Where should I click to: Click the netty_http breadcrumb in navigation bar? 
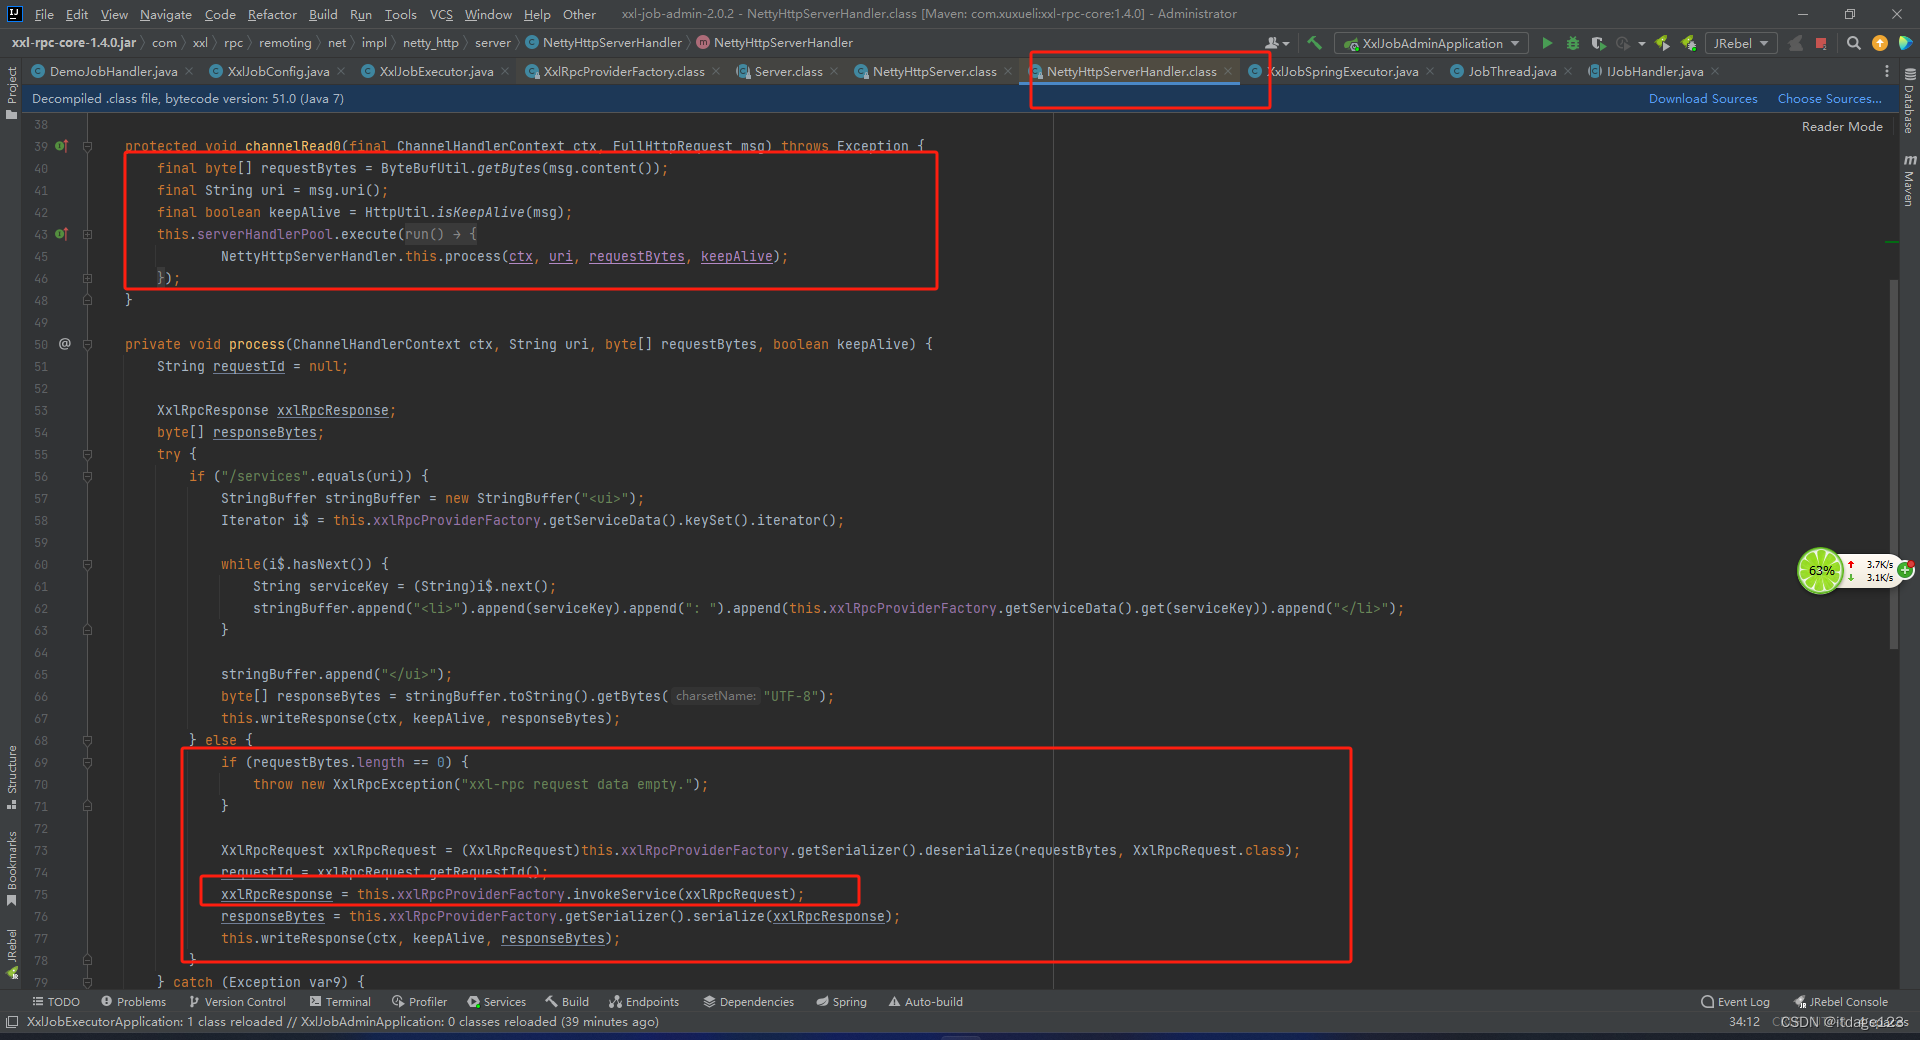pos(430,43)
